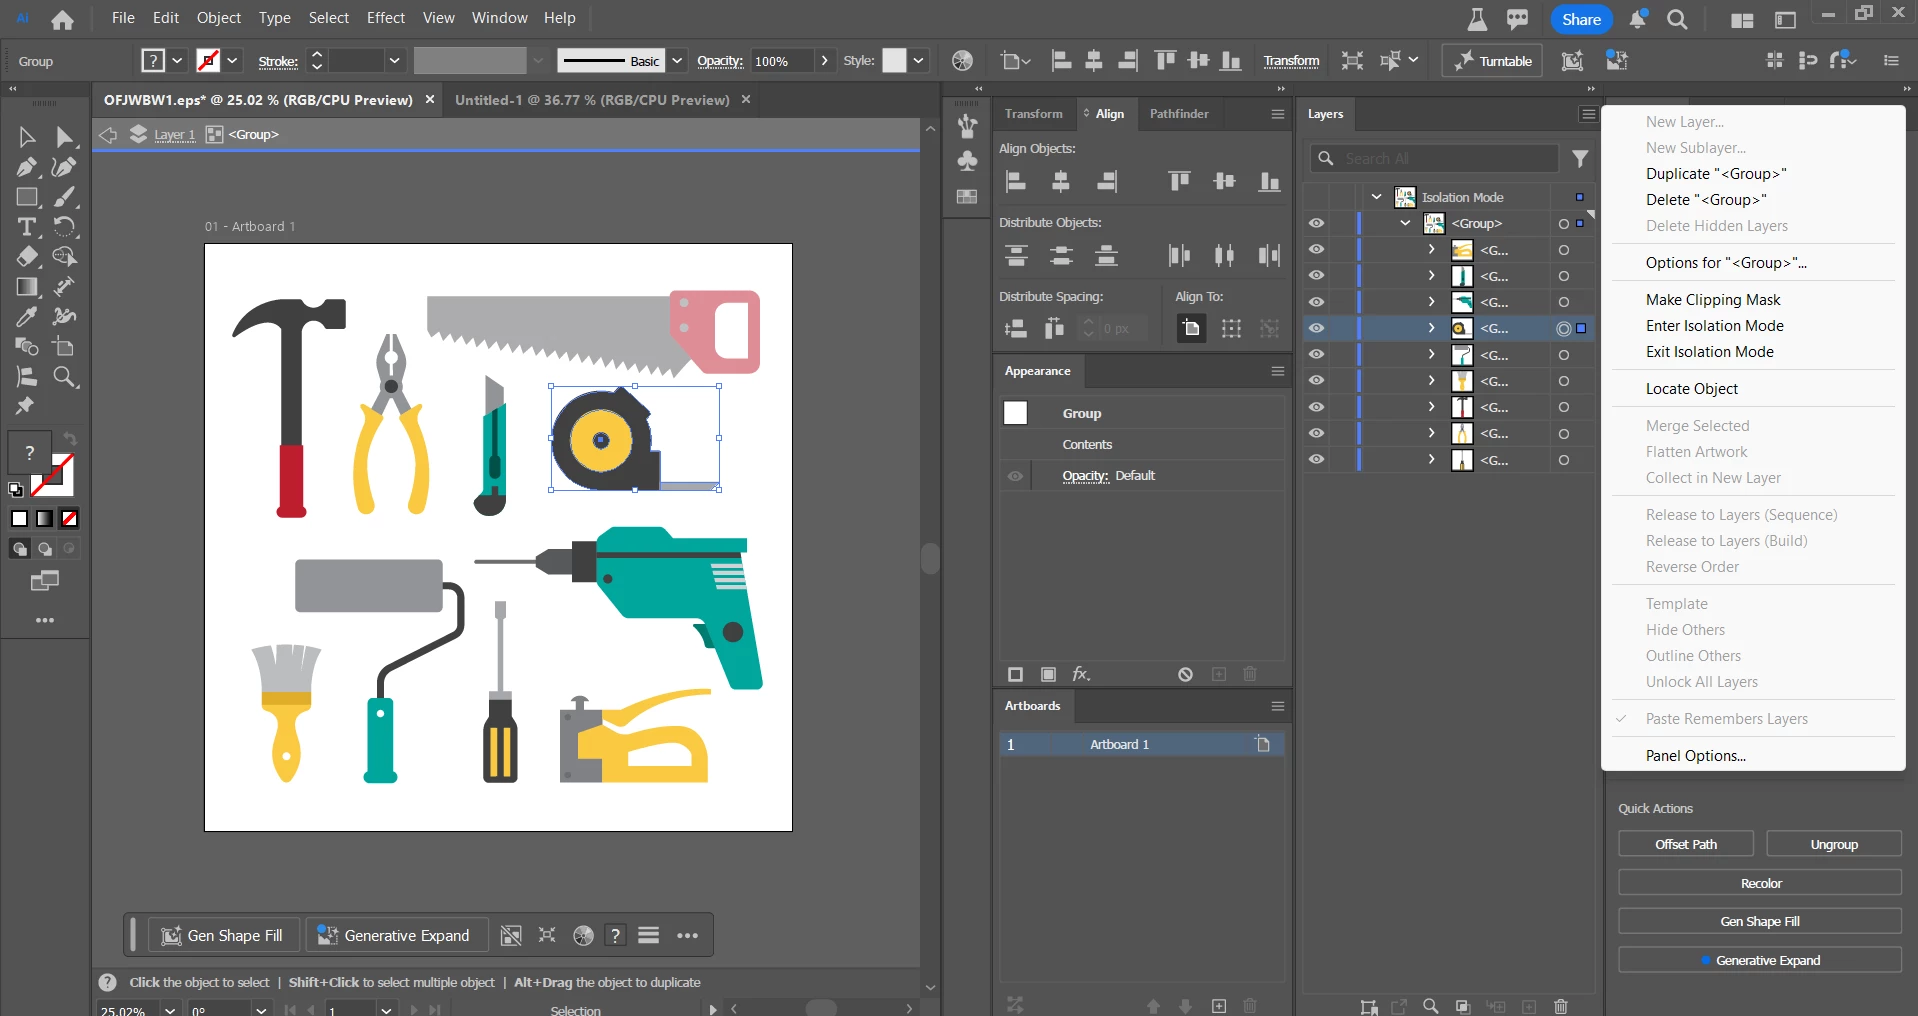Image resolution: width=1918 pixels, height=1016 pixels.
Task: Hide the first sublayer via eye icon
Action: 1316,250
